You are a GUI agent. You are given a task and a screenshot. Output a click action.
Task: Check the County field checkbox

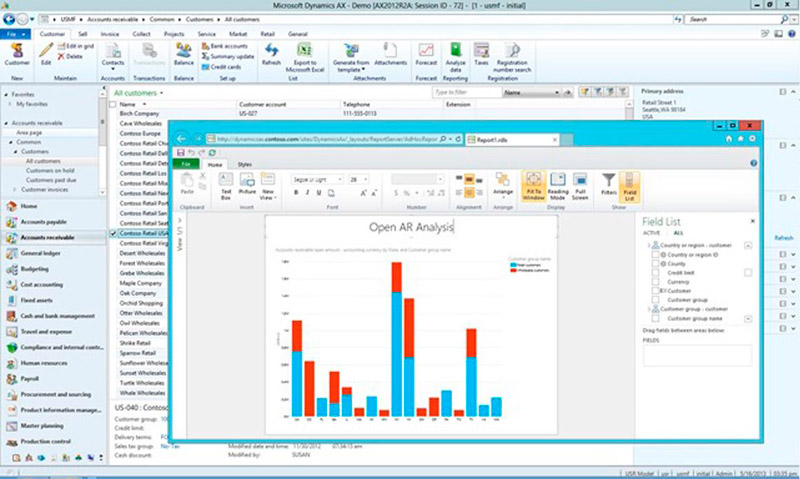(656, 264)
